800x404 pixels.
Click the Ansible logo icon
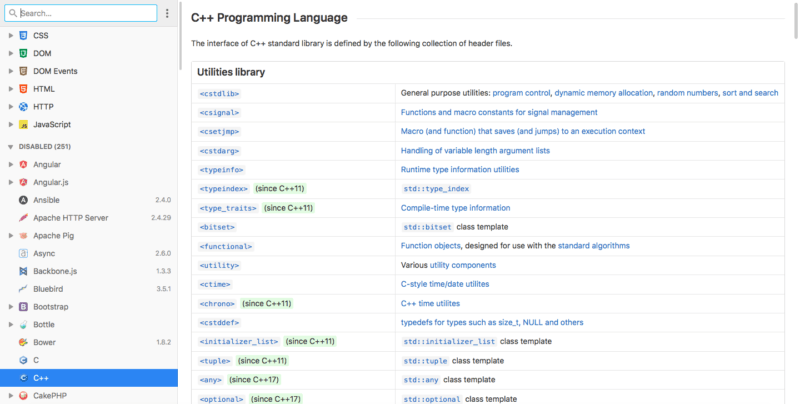point(23,200)
